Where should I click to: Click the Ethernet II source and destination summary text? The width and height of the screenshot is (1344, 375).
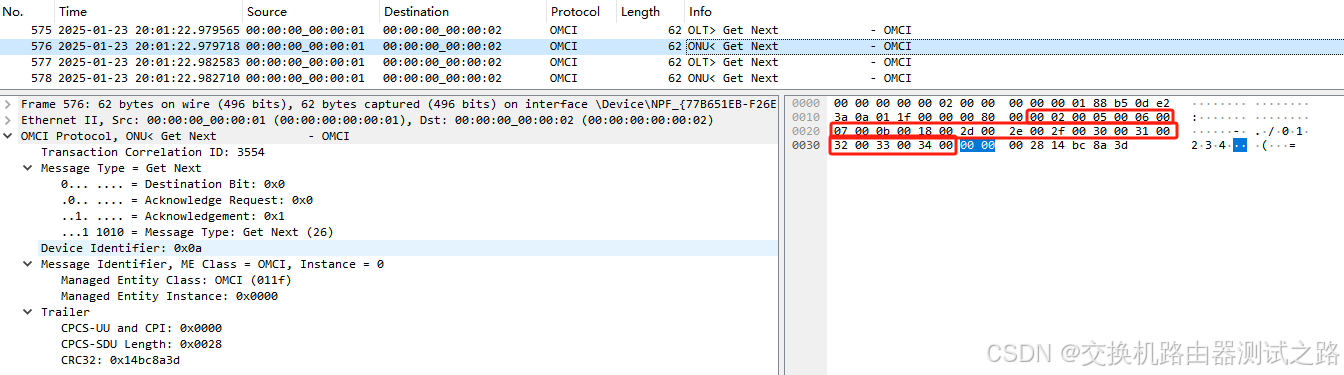(368, 120)
